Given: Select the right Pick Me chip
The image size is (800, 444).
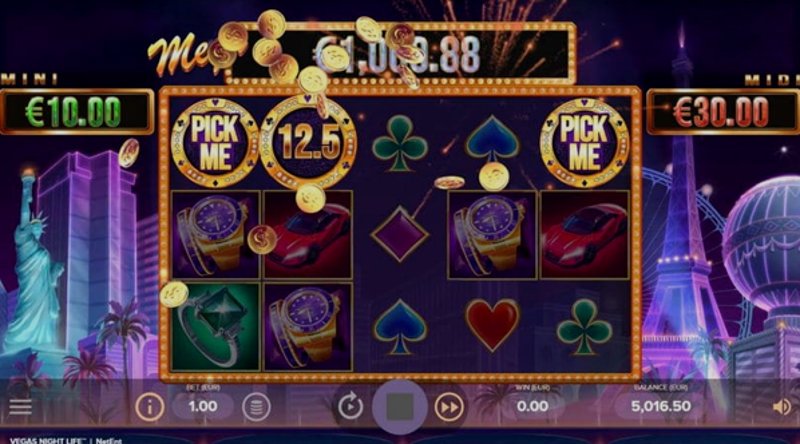Looking at the screenshot, I should [x=584, y=142].
